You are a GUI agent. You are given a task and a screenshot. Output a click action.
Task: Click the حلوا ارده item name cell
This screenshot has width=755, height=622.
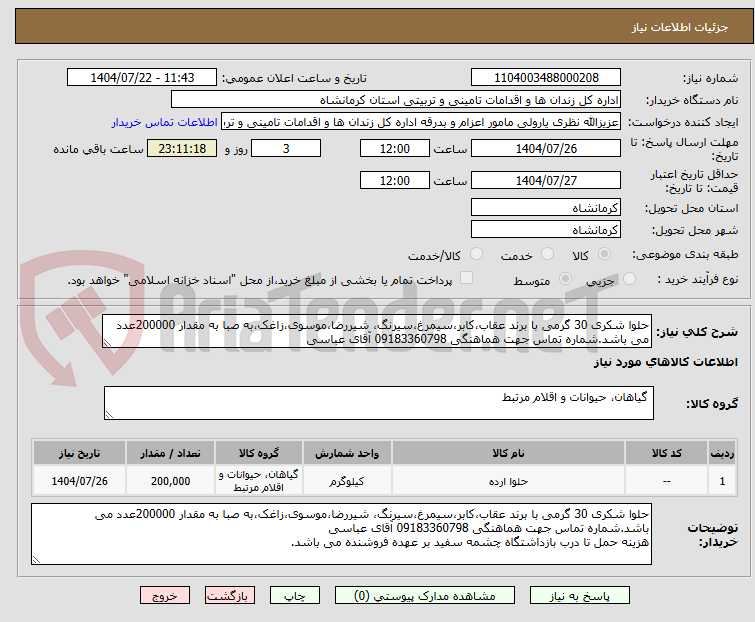pos(508,481)
